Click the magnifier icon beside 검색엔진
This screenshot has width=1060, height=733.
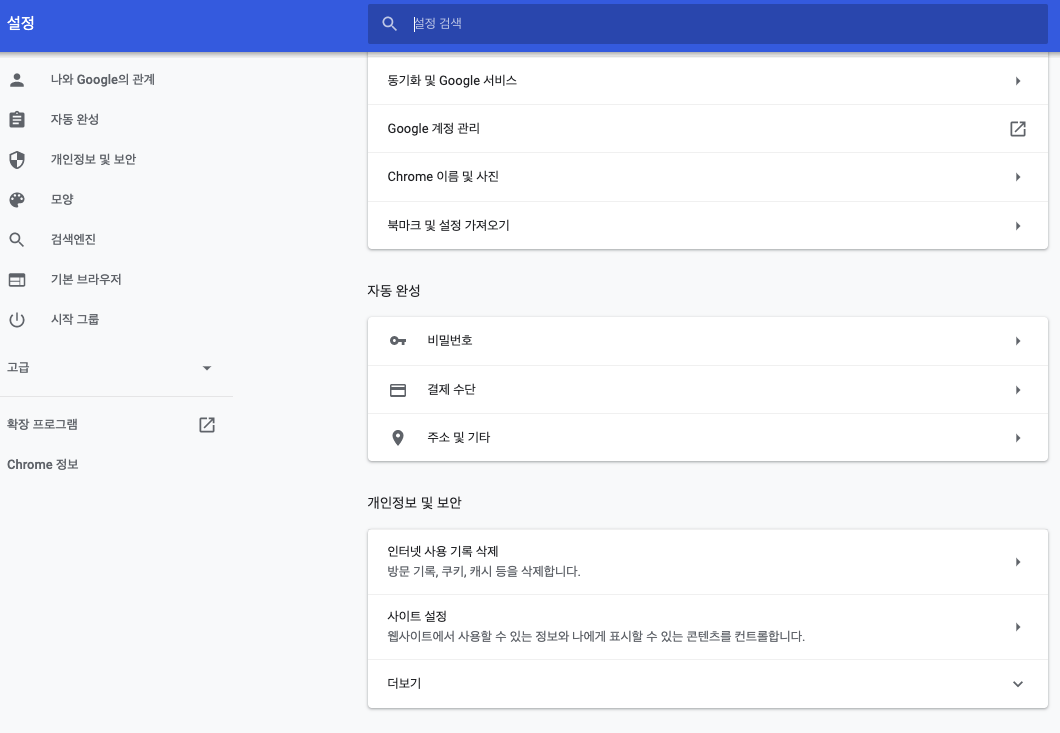17,239
